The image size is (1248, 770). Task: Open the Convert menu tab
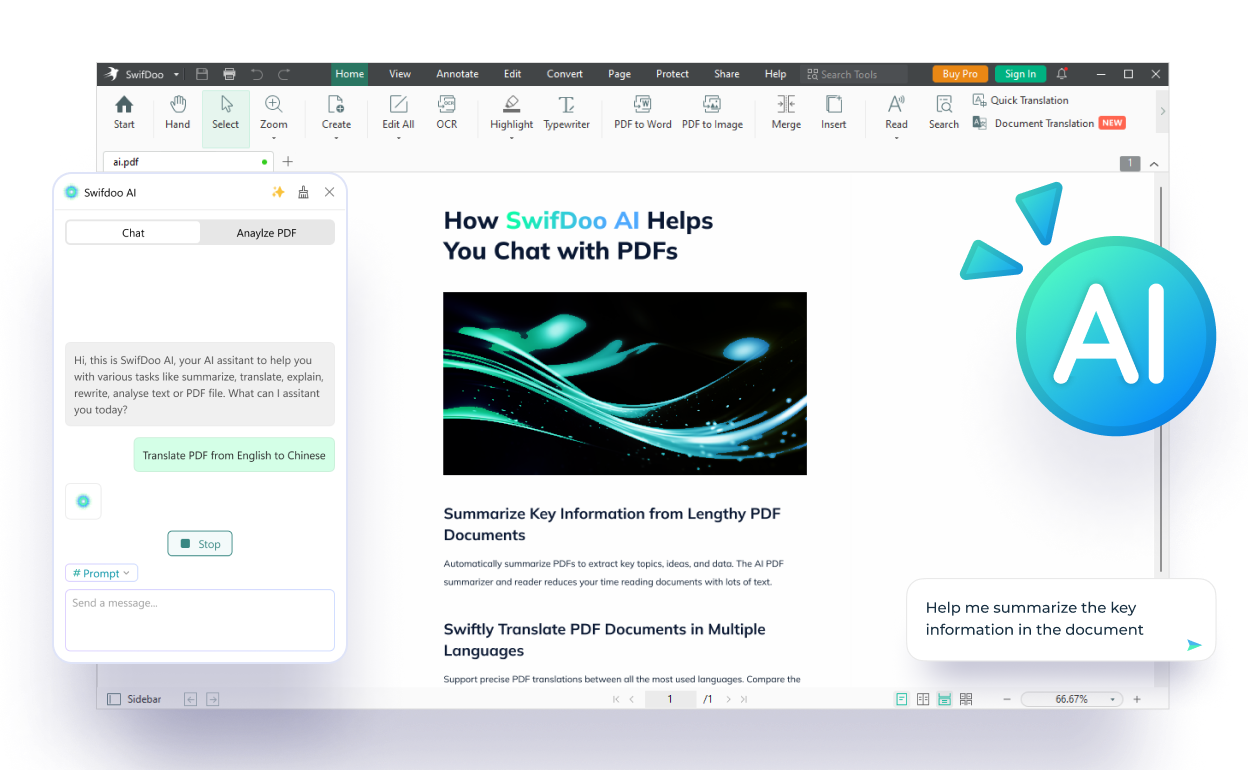[x=564, y=74]
